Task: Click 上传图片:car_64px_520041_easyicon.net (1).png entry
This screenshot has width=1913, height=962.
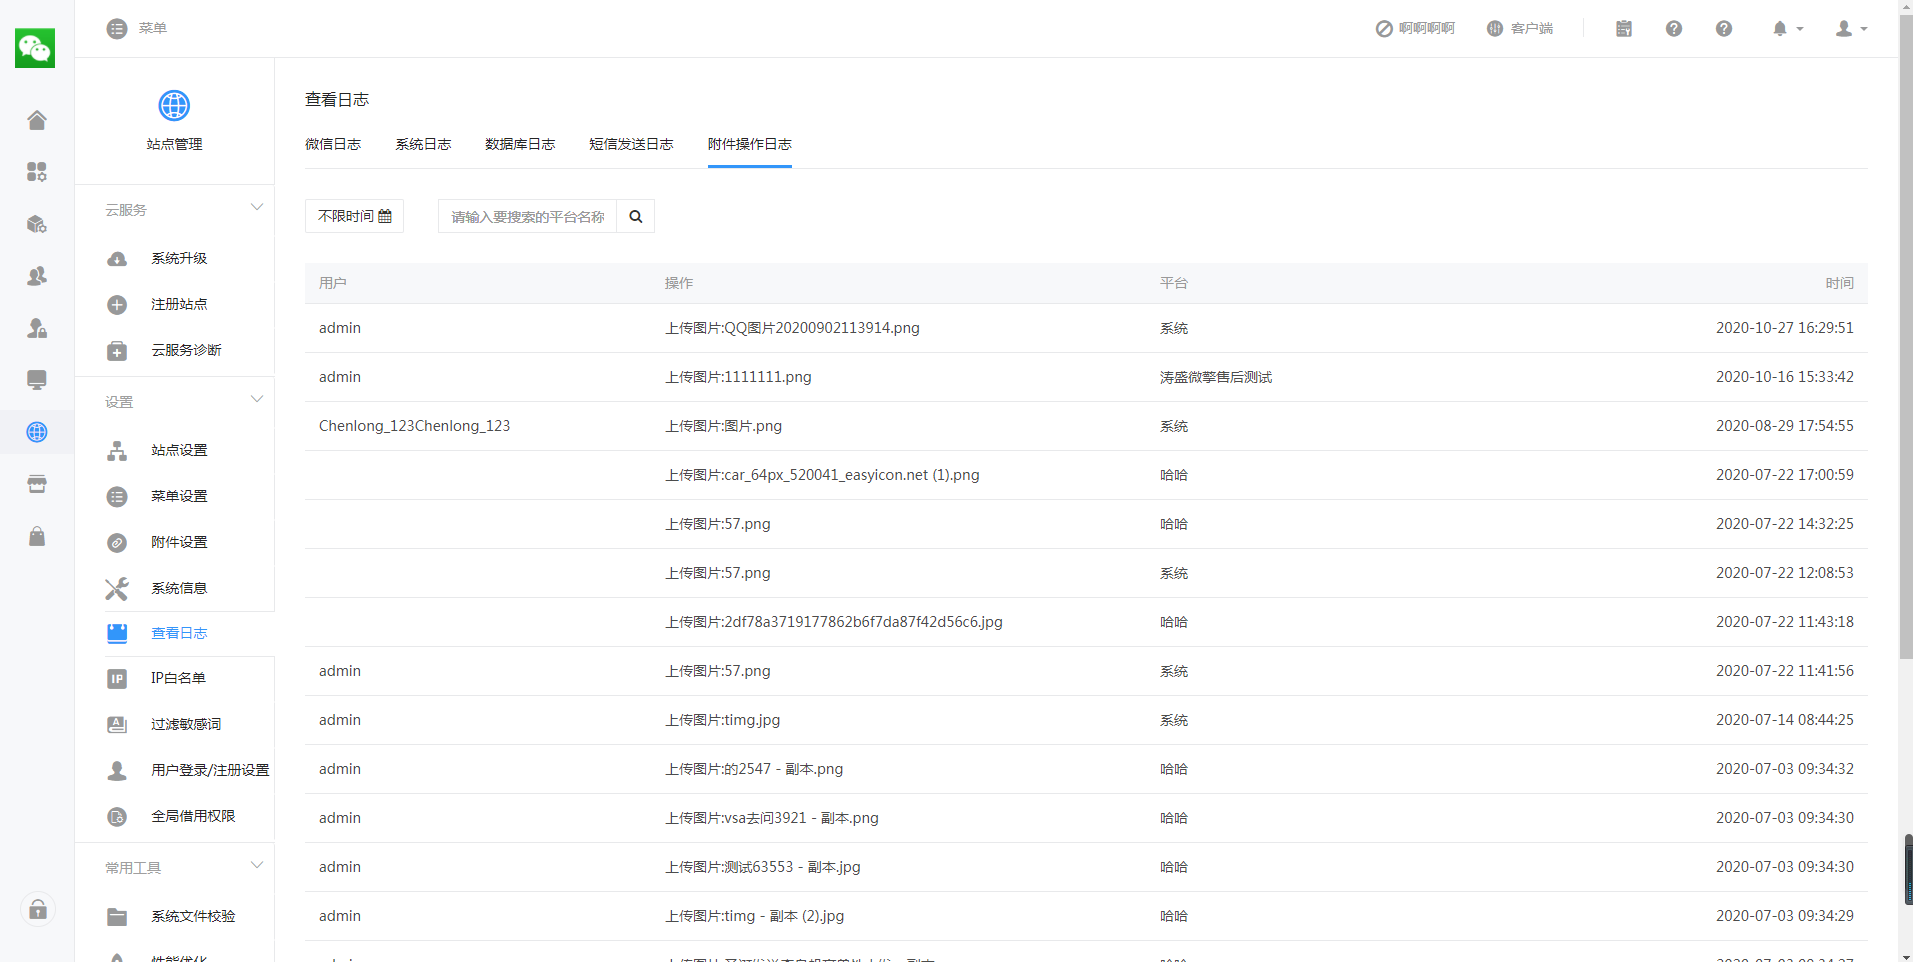Action: point(822,475)
